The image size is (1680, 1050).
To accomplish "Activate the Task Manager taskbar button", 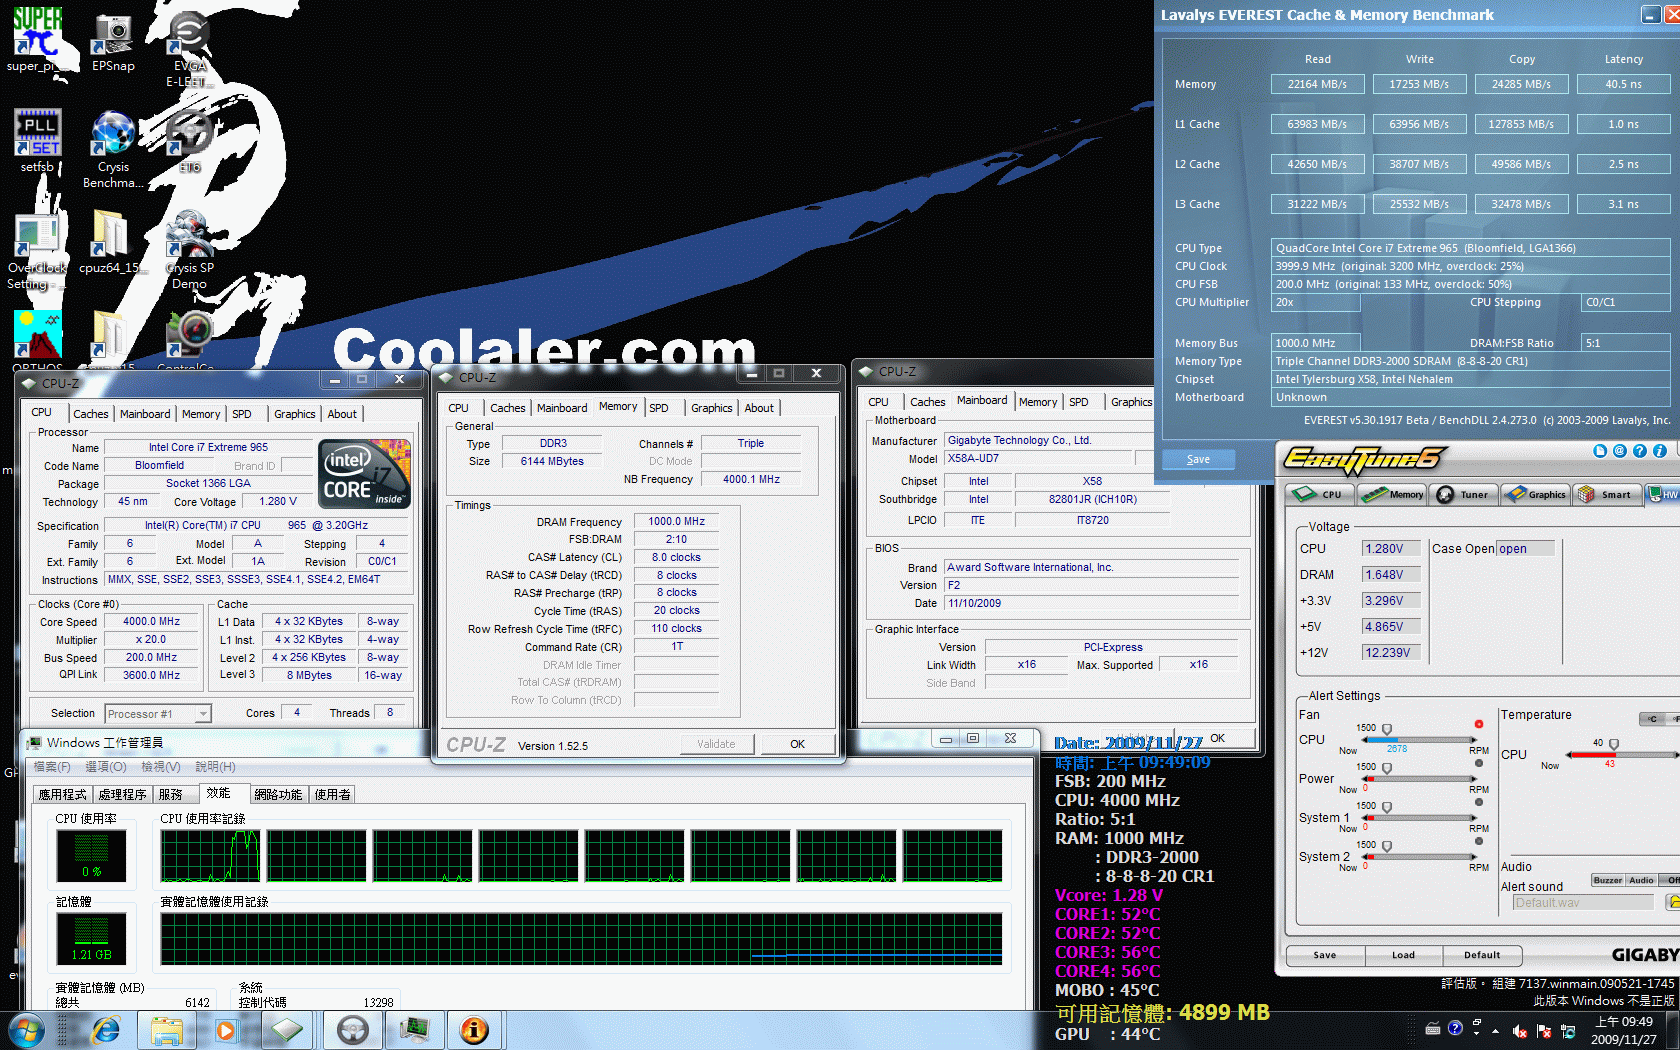I will coord(415,1030).
